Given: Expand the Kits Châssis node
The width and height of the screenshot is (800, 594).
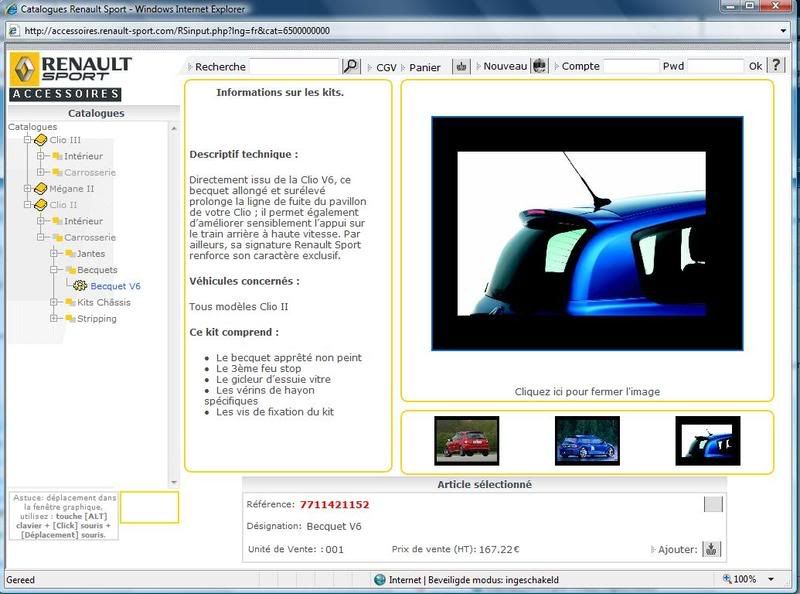Looking at the screenshot, I should (x=53, y=302).
